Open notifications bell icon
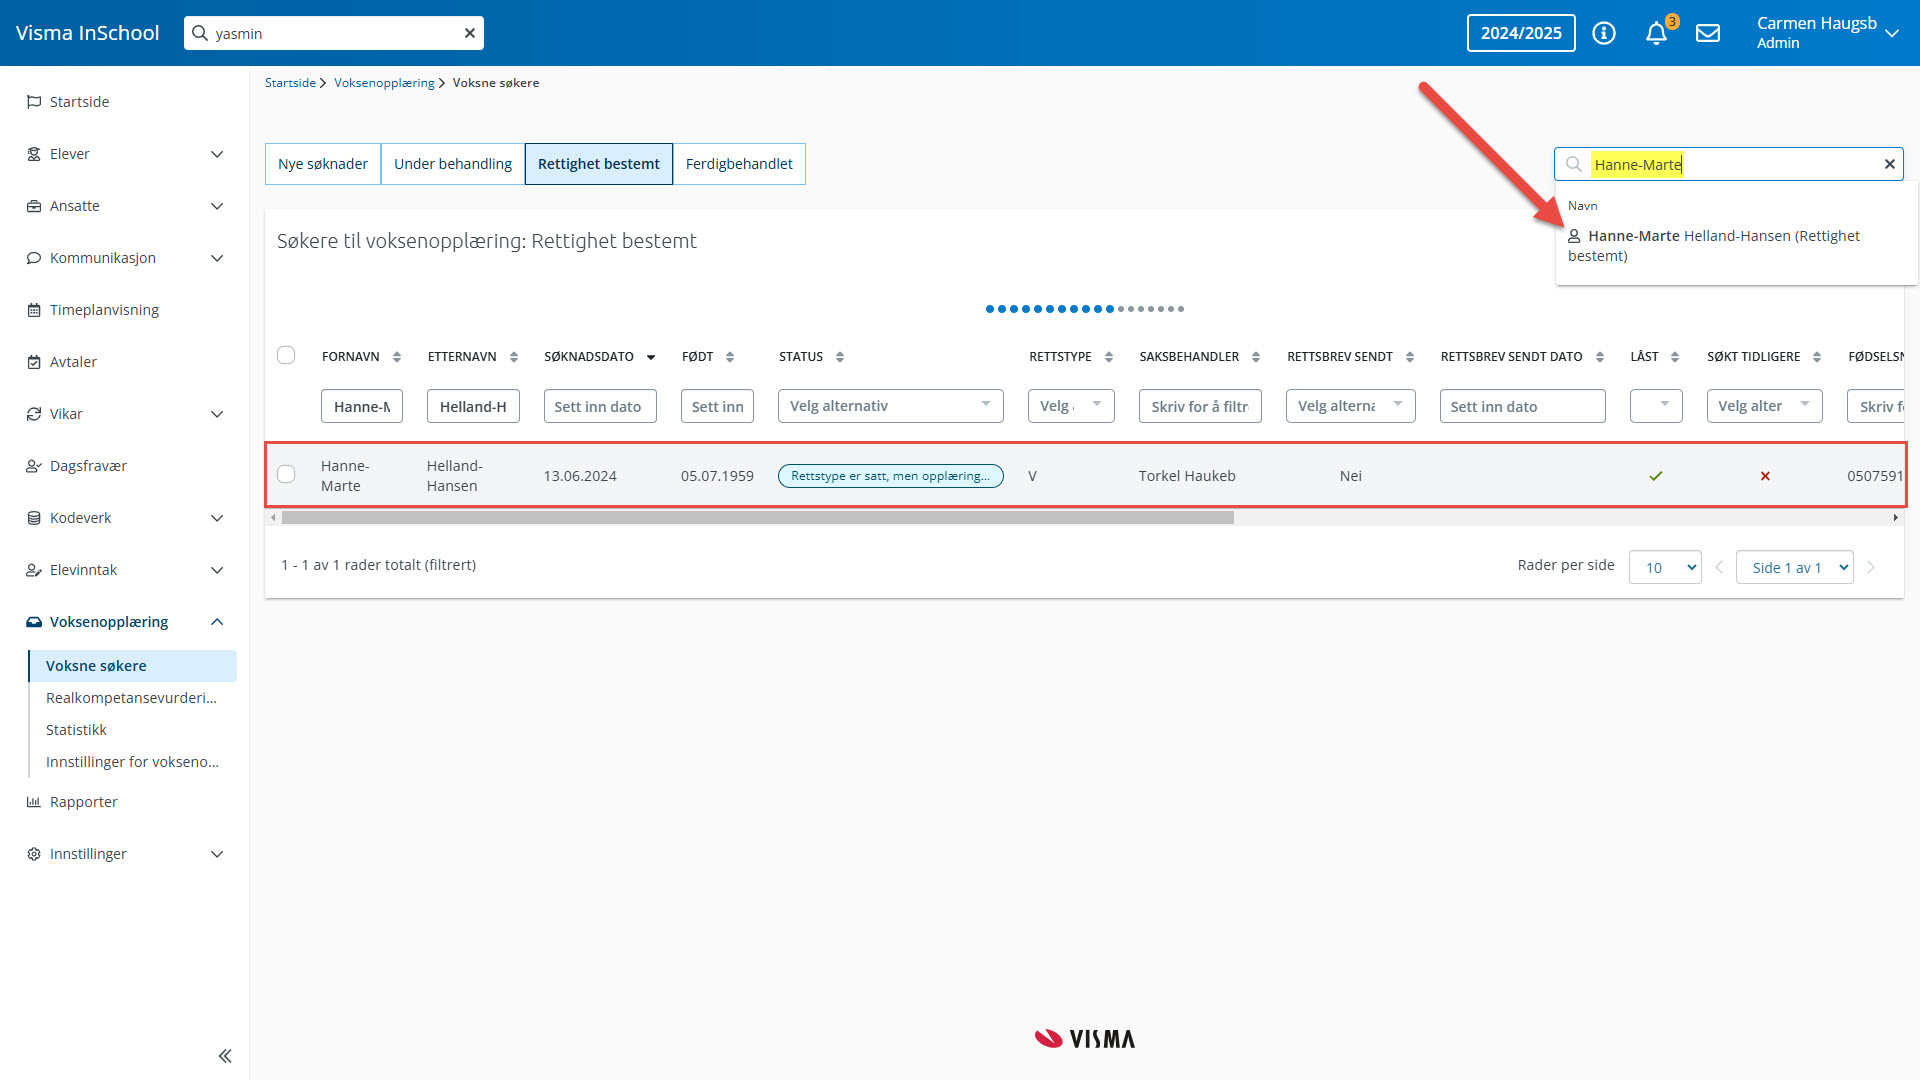 (1656, 33)
